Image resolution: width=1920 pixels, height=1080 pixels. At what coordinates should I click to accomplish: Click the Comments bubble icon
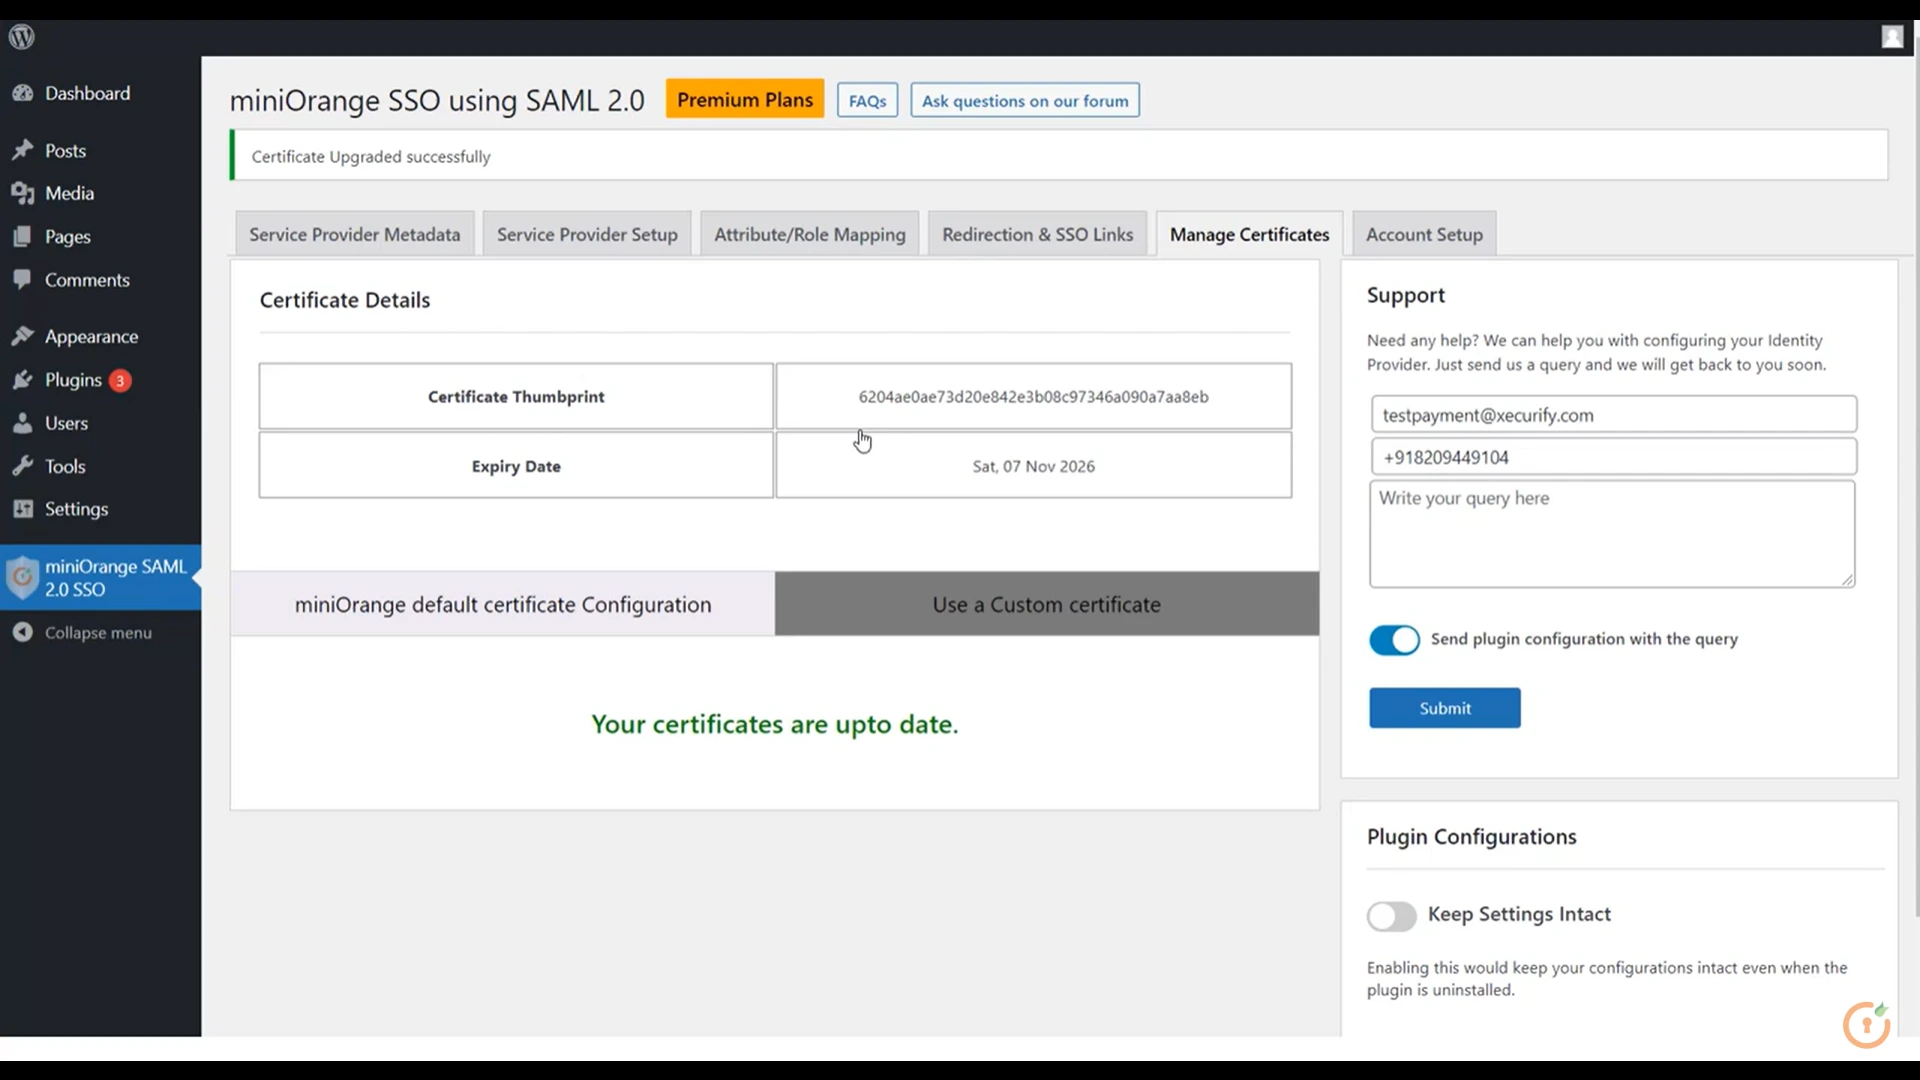(22, 279)
